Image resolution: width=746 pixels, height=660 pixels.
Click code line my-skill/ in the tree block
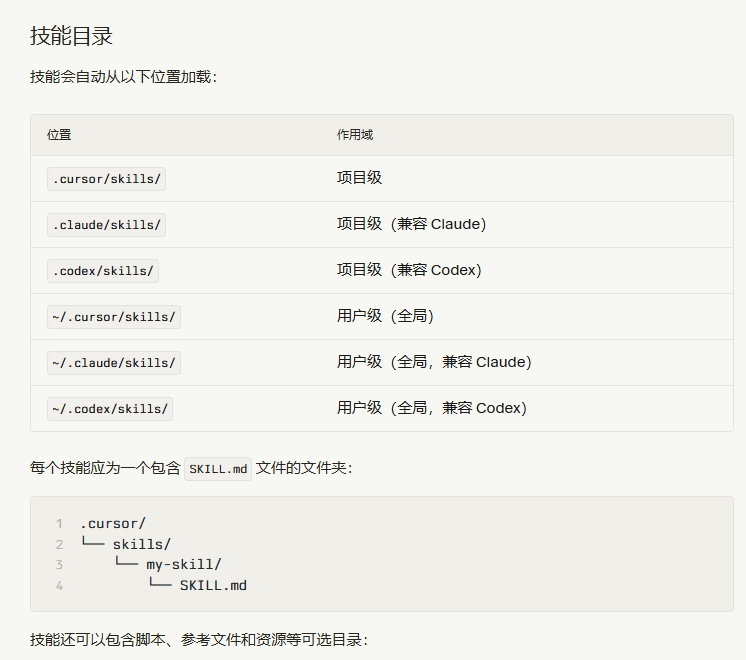click(168, 564)
